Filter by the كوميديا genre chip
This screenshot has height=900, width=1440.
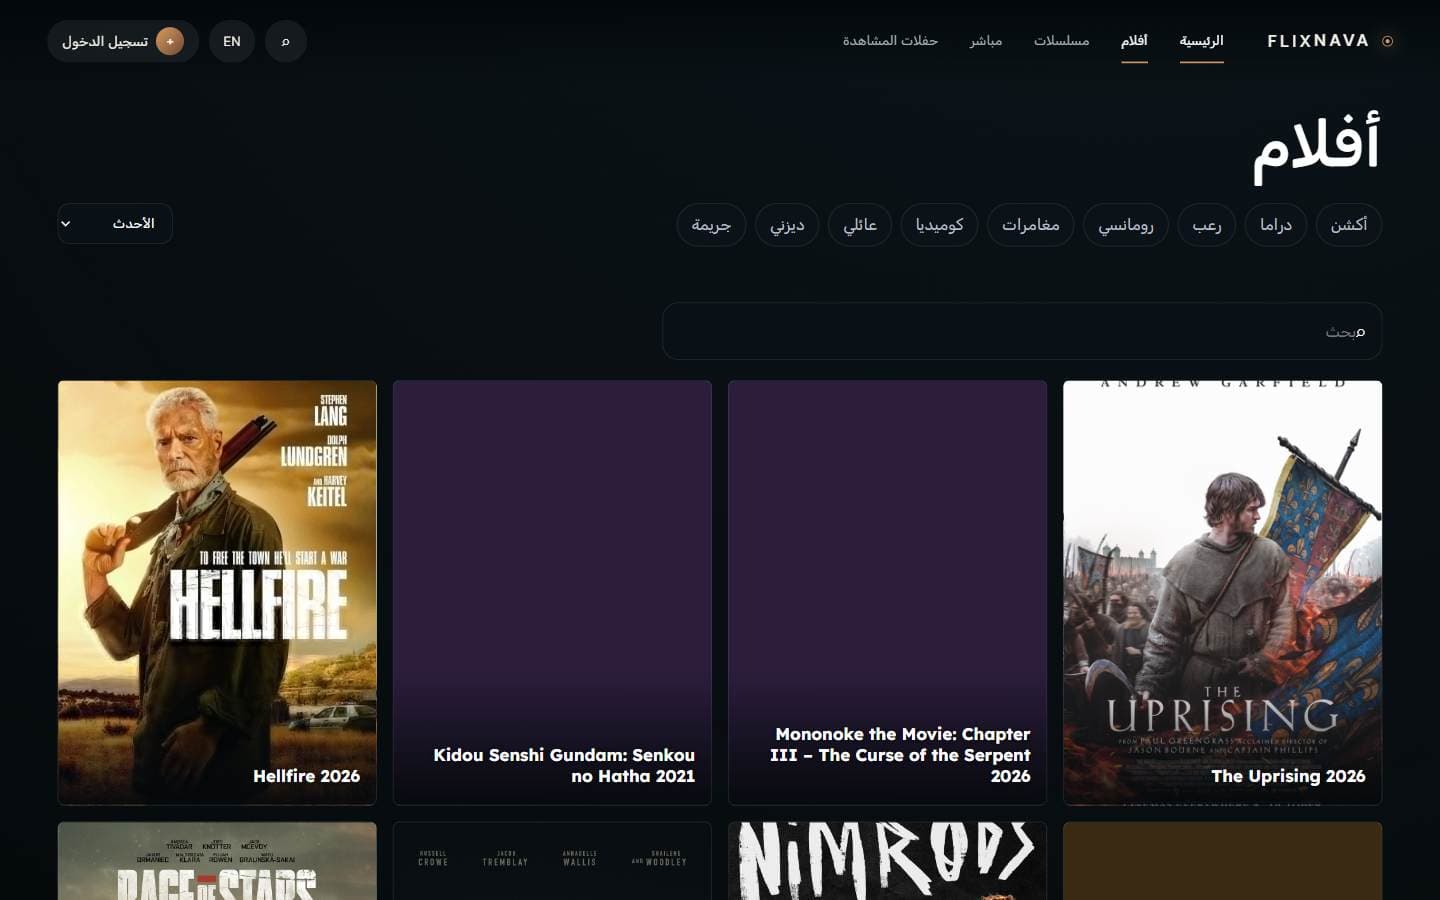[x=940, y=225]
